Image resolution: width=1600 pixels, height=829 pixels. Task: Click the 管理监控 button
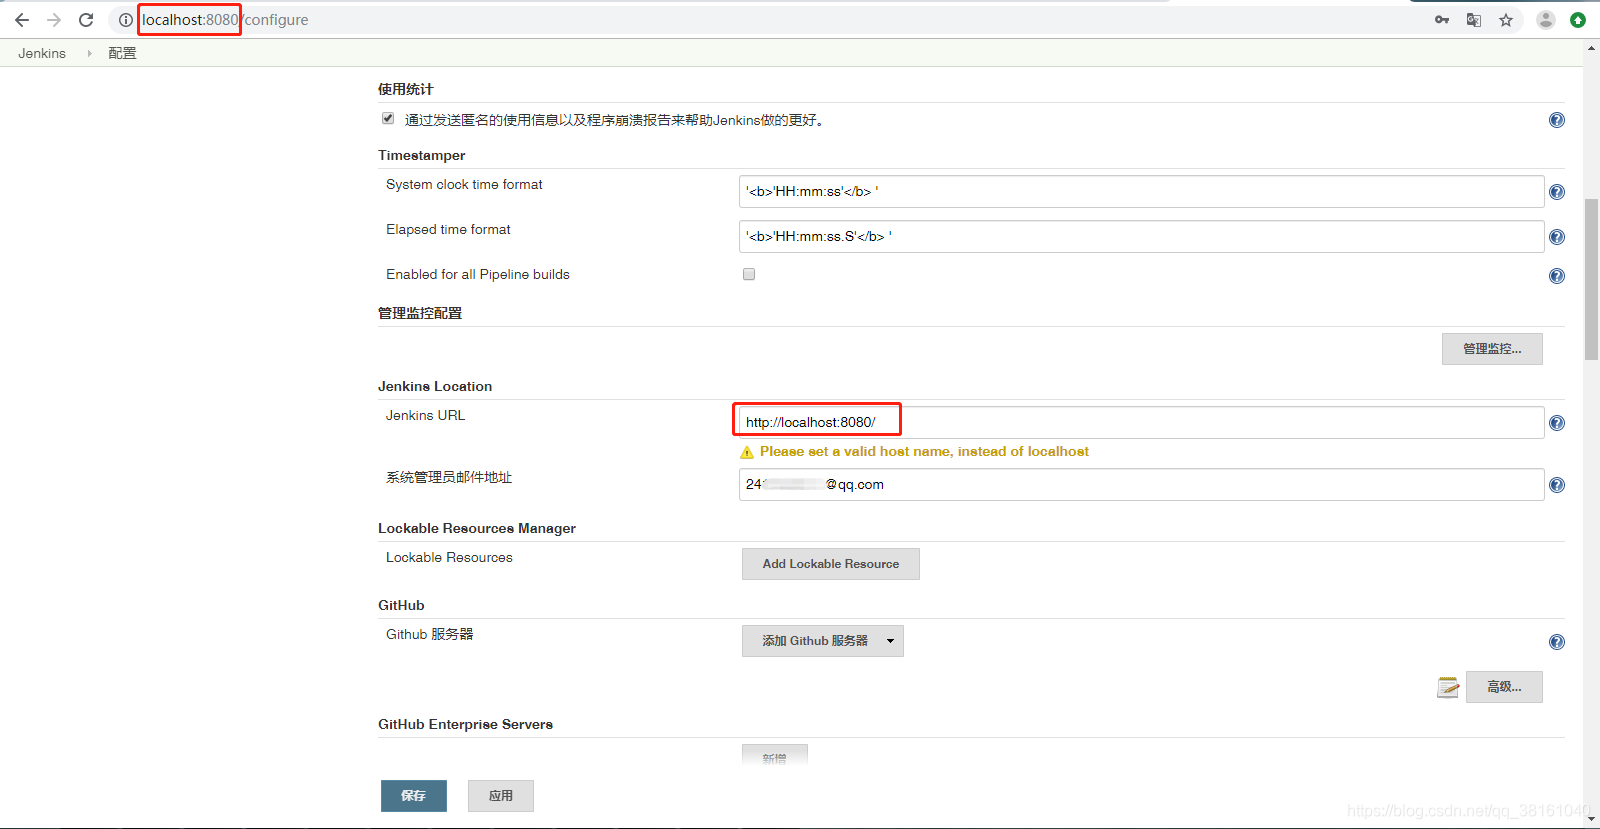tap(1492, 349)
